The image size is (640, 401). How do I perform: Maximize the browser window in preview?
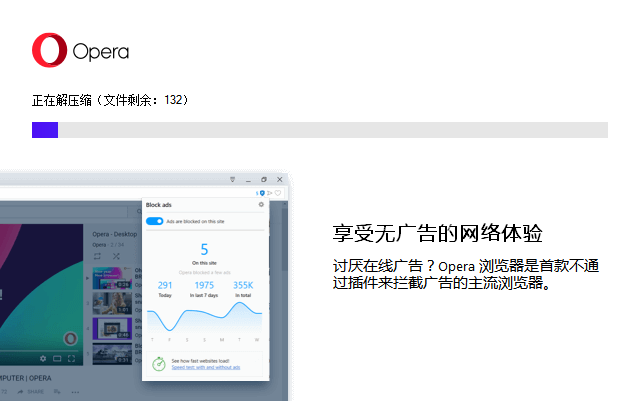pyautogui.click(x=264, y=180)
